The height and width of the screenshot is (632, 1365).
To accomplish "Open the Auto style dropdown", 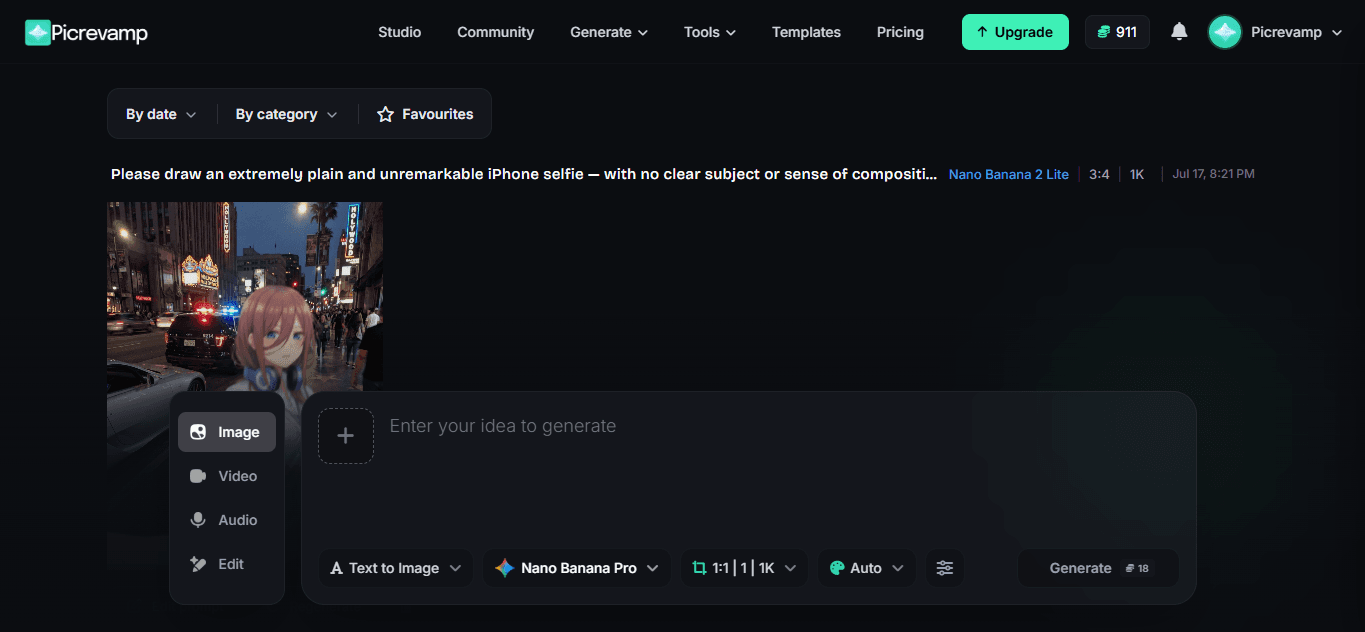I will pyautogui.click(x=866, y=568).
